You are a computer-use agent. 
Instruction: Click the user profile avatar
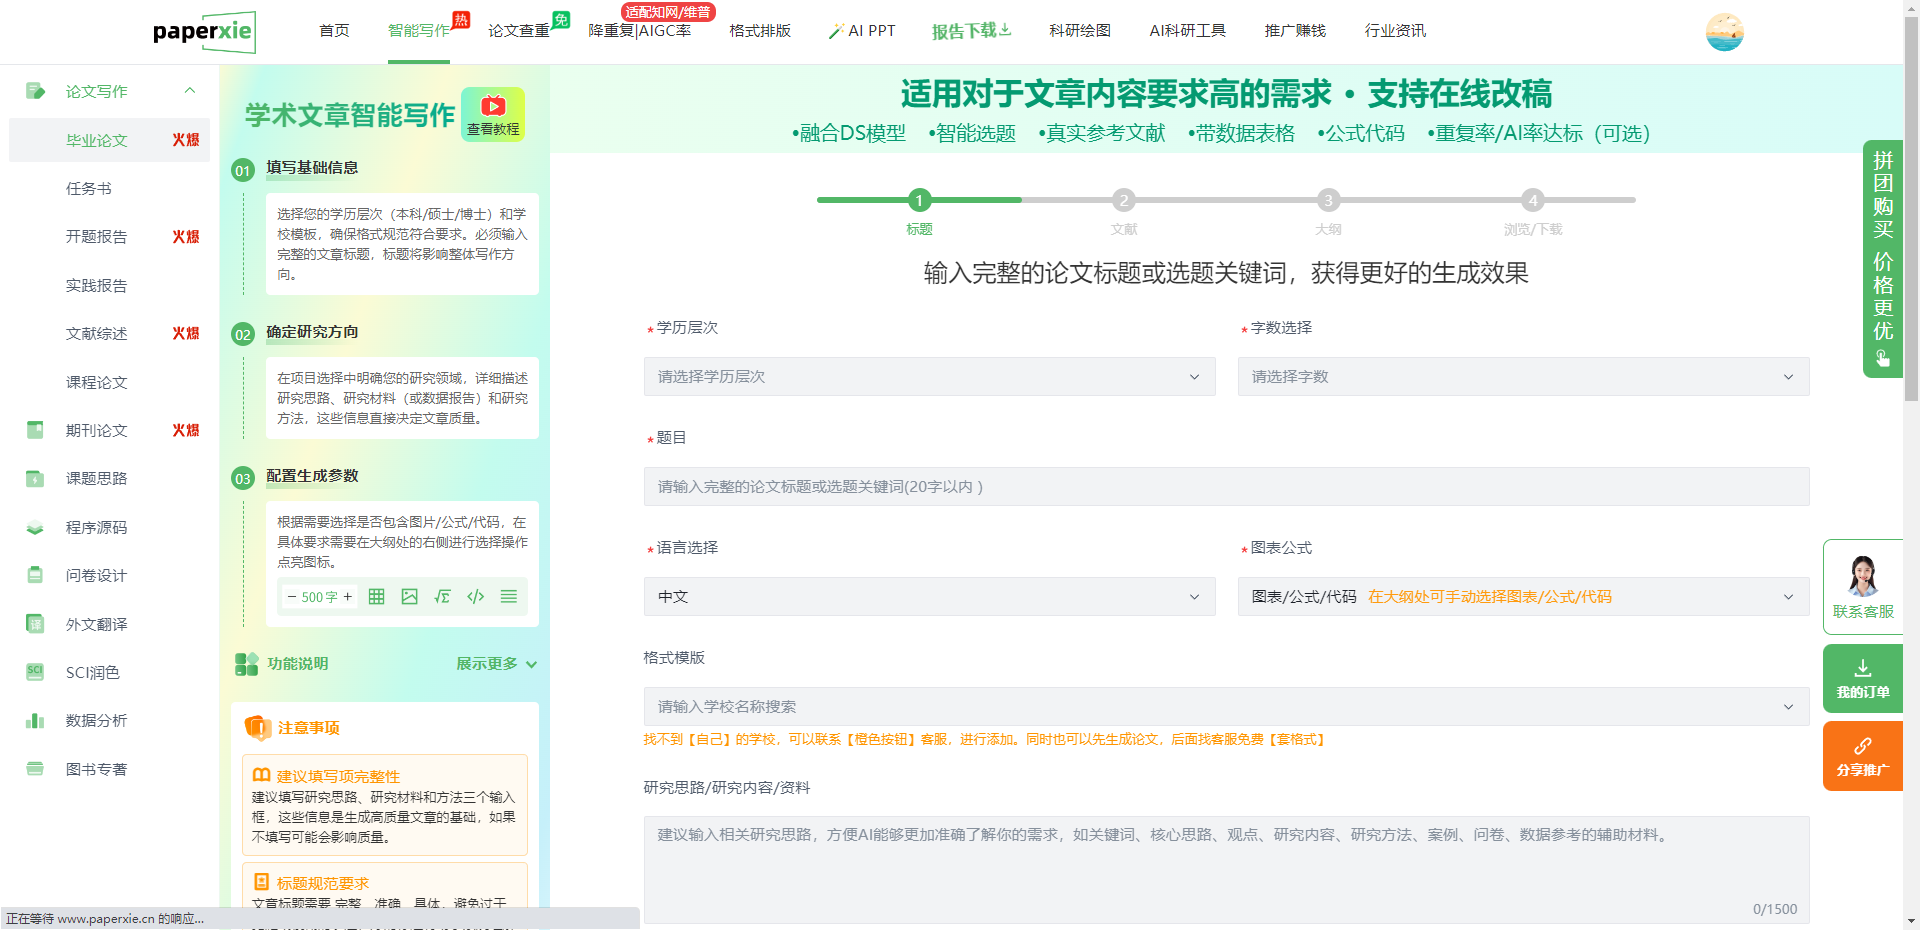coord(1724,32)
